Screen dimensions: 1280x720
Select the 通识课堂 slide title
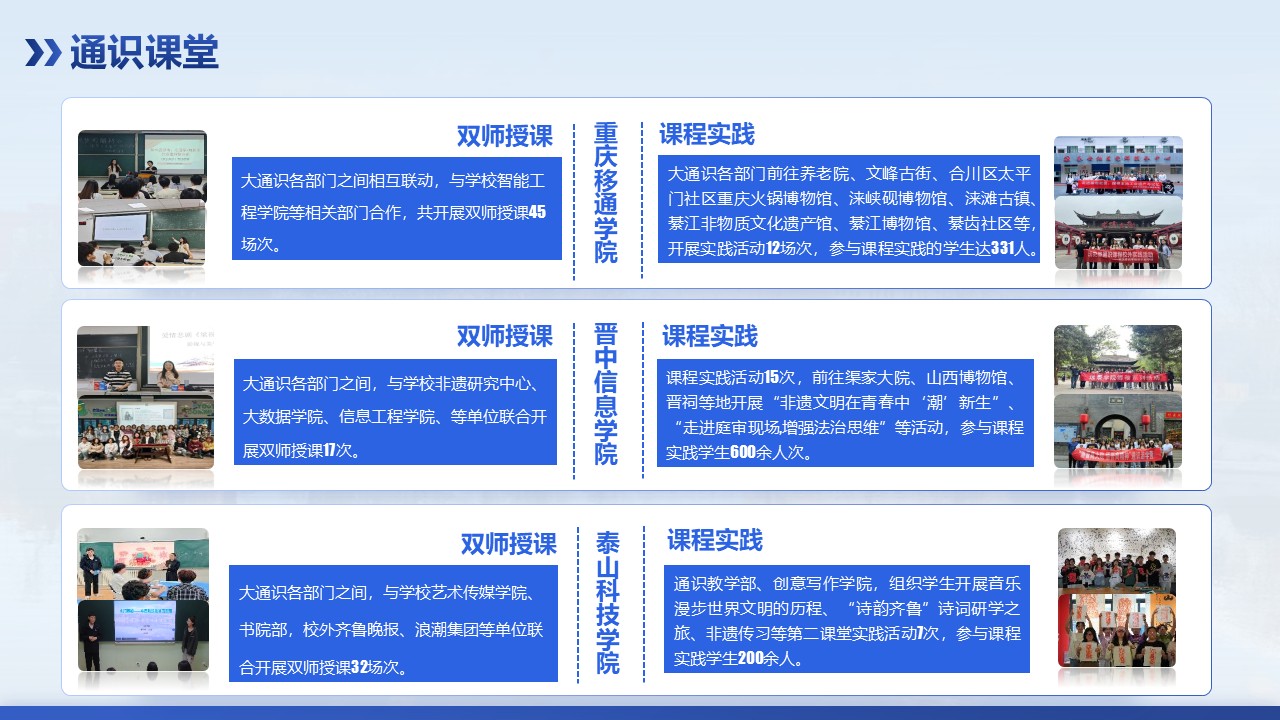144,53
